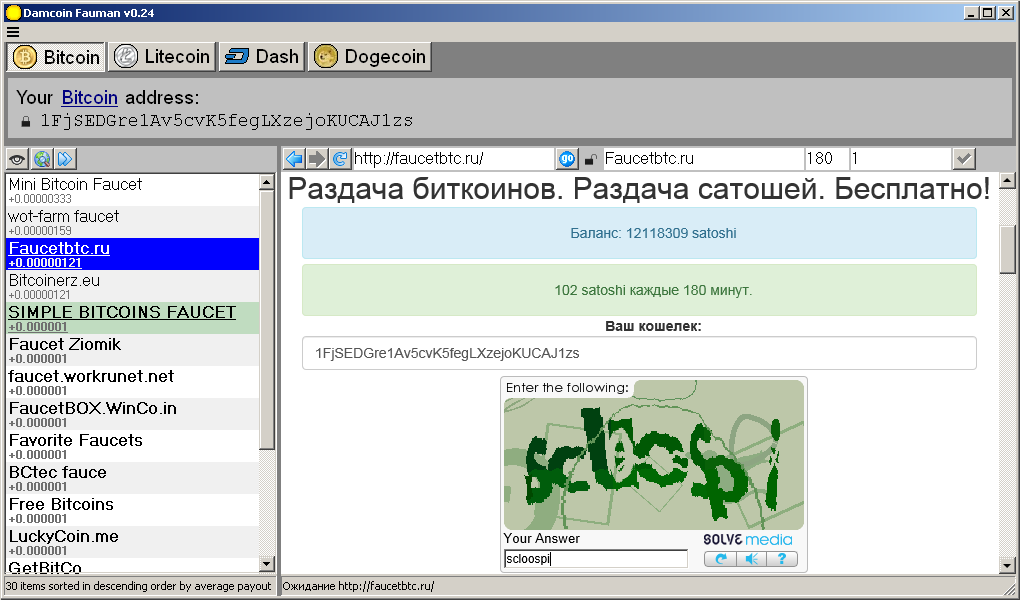1020x600 pixels.
Task: Click the blue 'go' button
Action: click(x=567, y=158)
